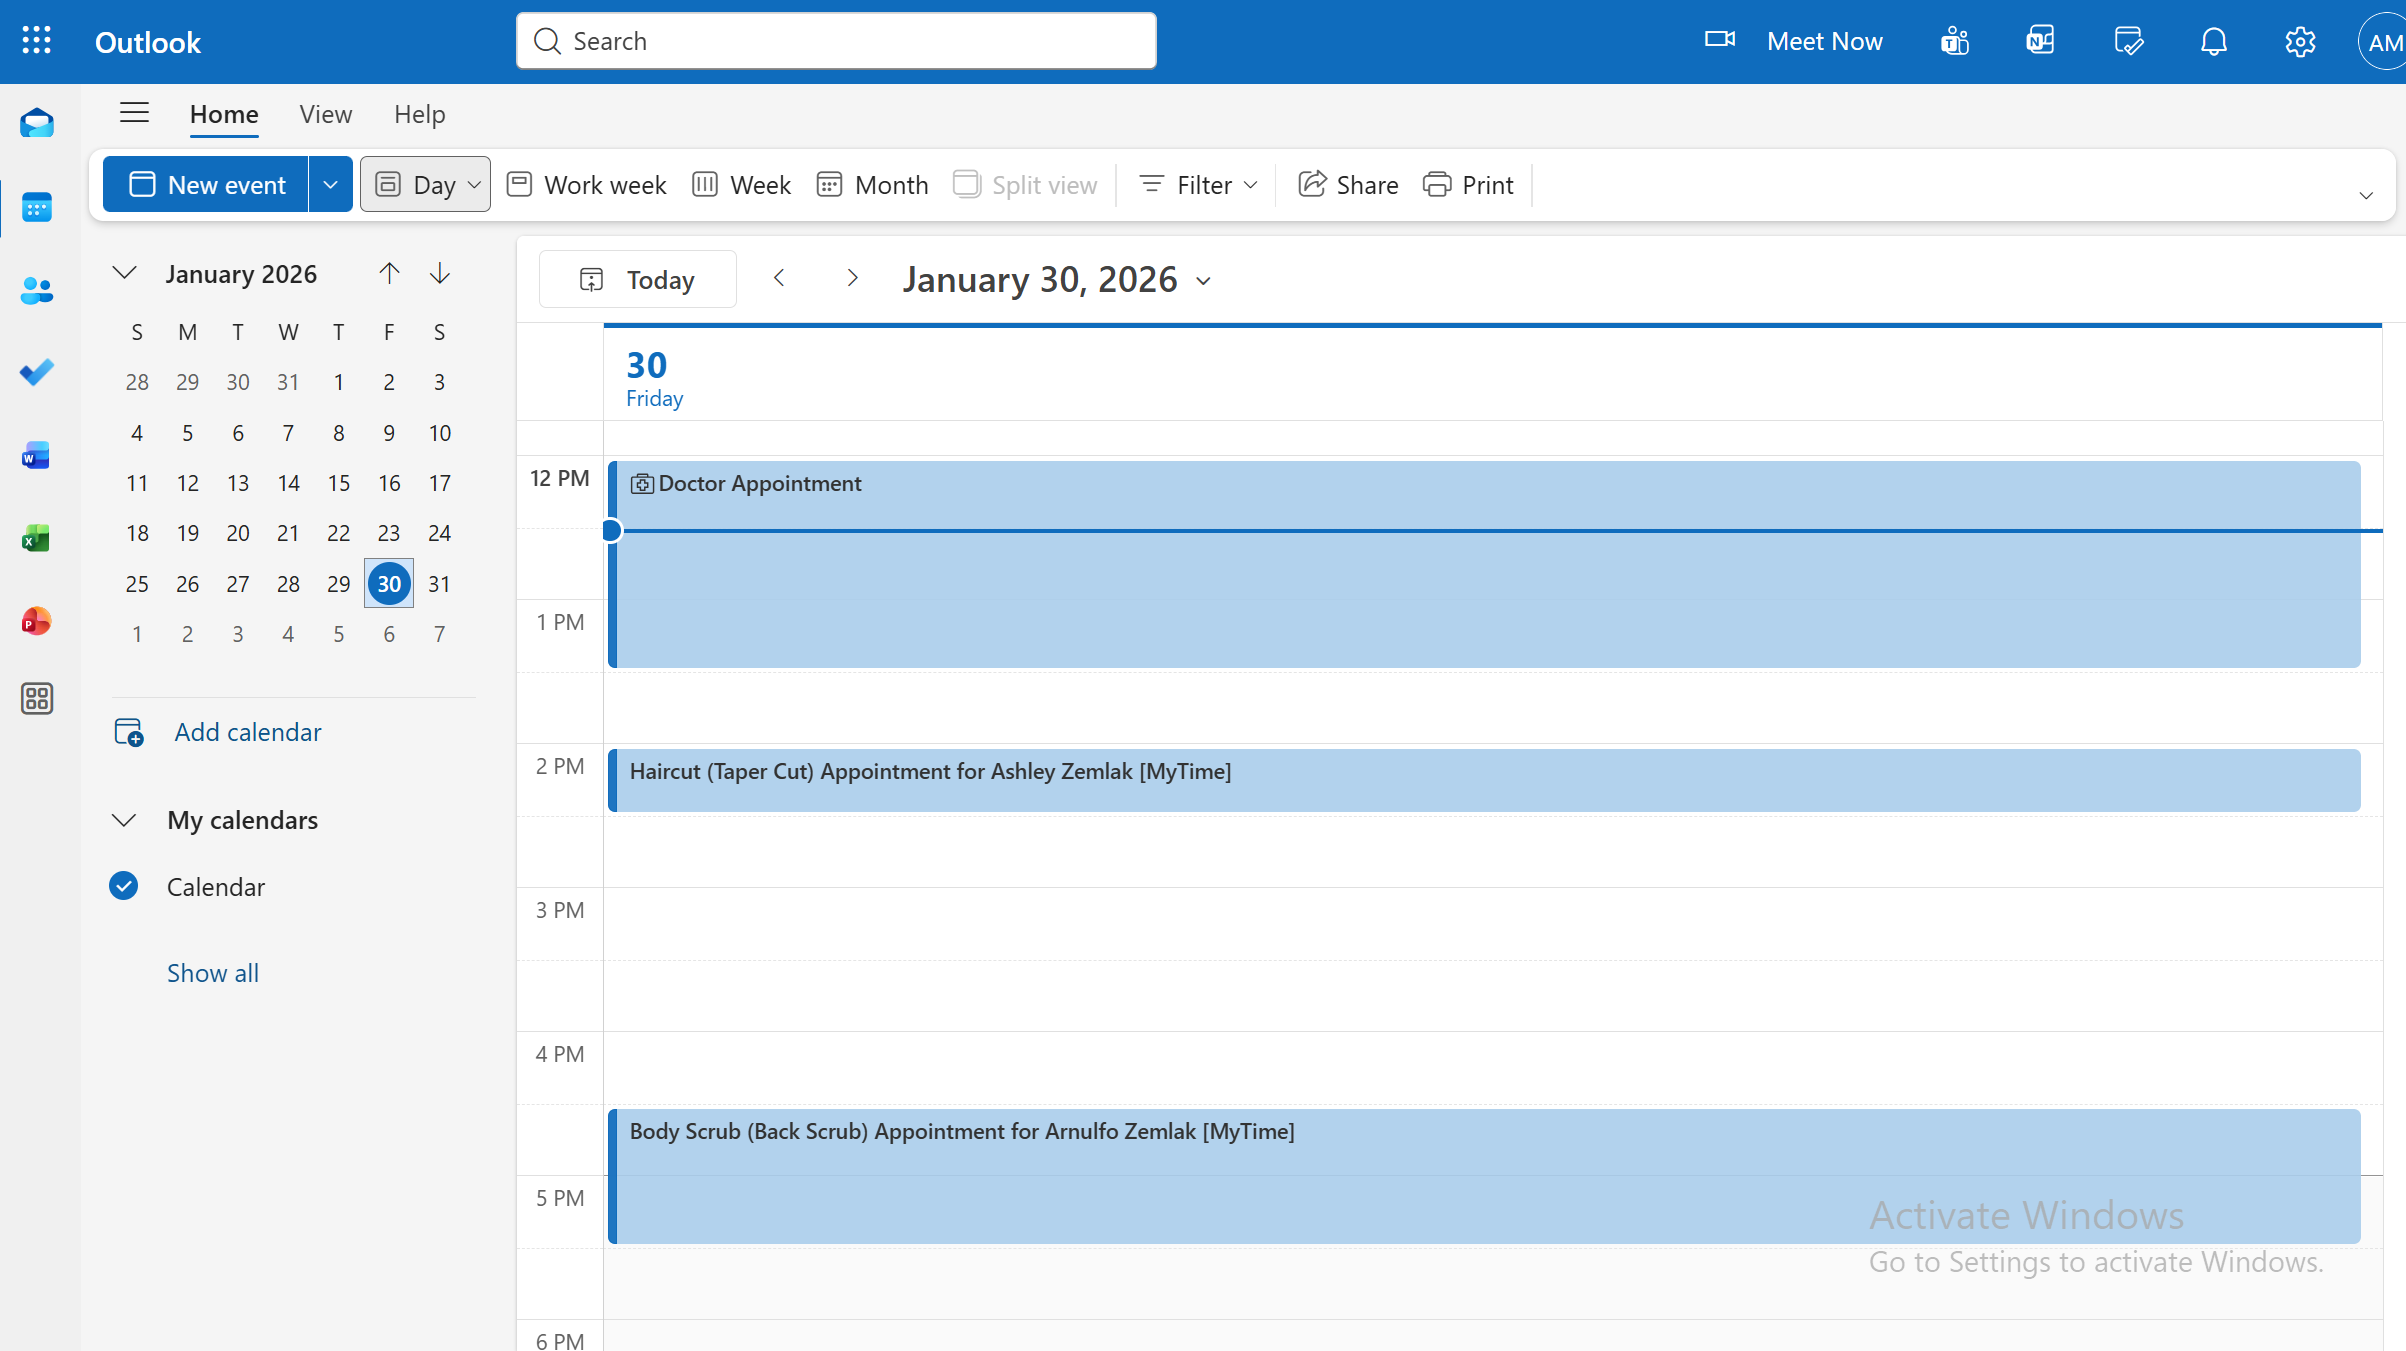Launch Excel from the left rail
The width and height of the screenshot is (2406, 1351).
tap(37, 539)
